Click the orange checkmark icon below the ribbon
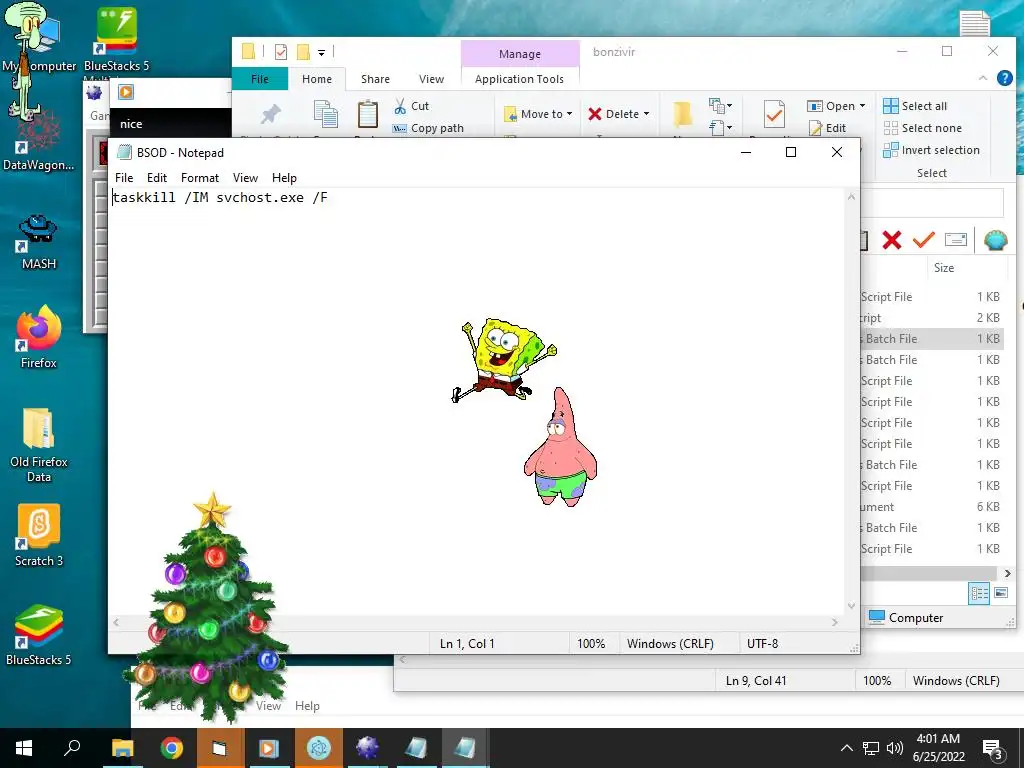 pyautogui.click(x=923, y=240)
